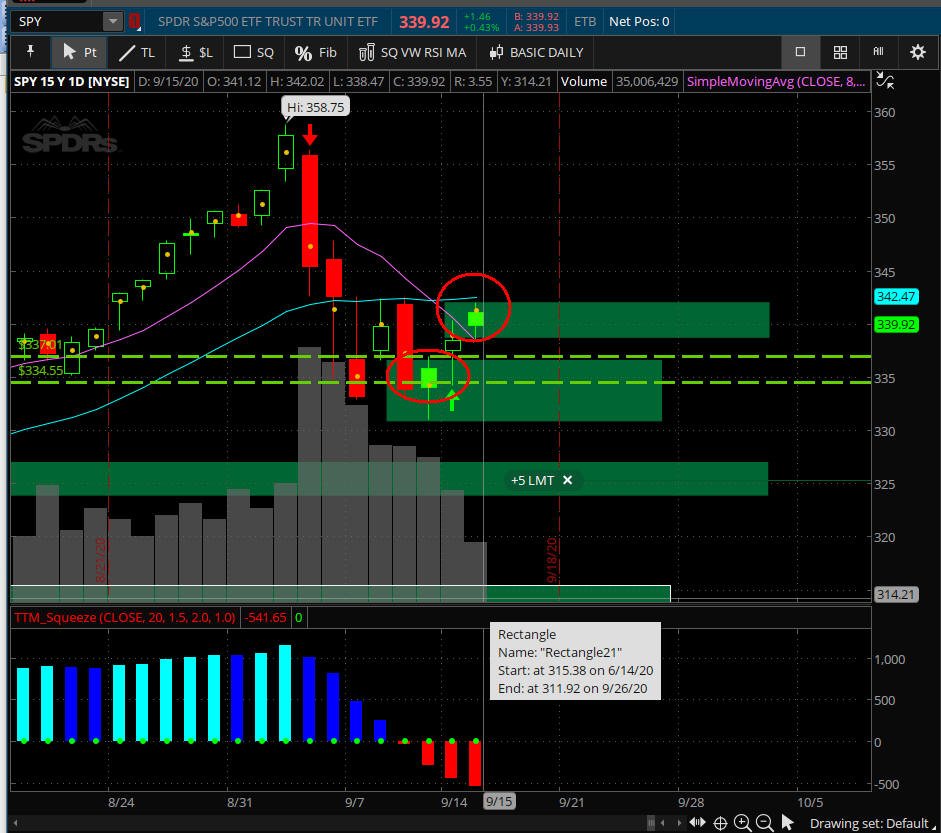
Task: Cancel the +5 LMT order
Action: [x=567, y=480]
